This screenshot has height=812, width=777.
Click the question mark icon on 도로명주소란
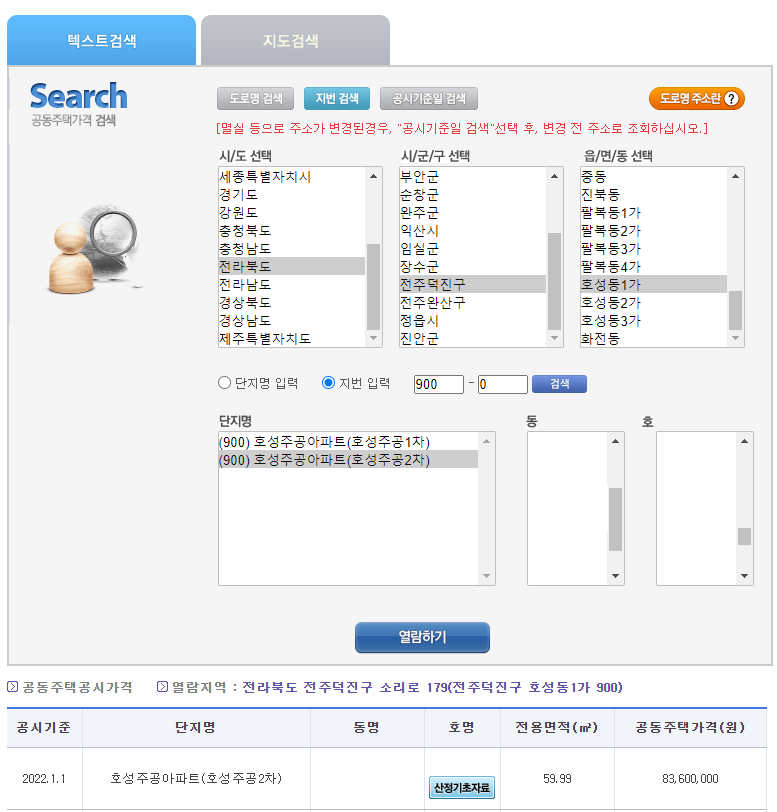(731, 98)
